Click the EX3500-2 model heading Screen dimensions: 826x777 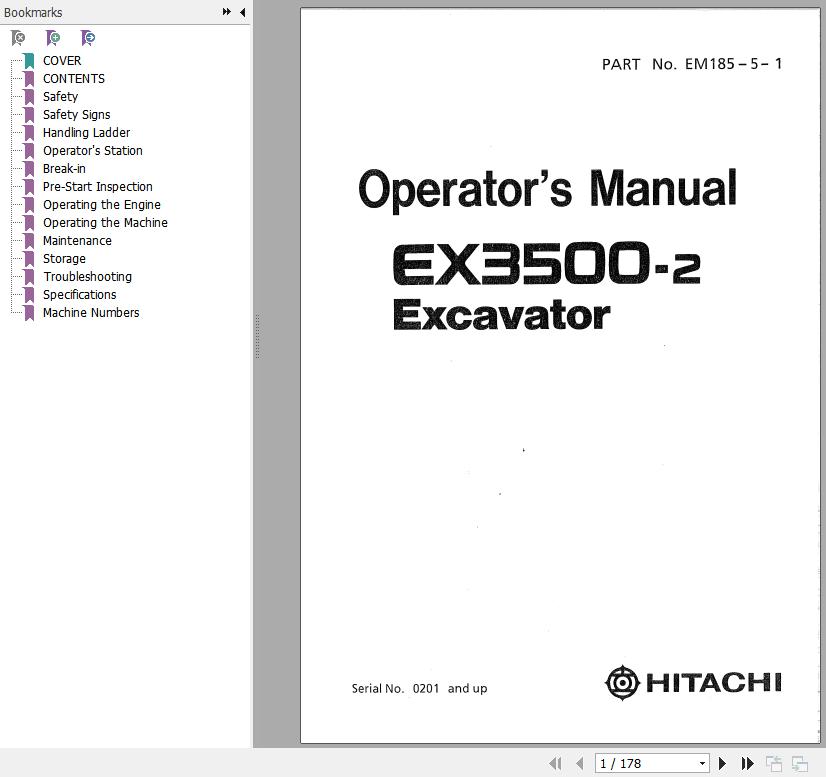(x=547, y=263)
